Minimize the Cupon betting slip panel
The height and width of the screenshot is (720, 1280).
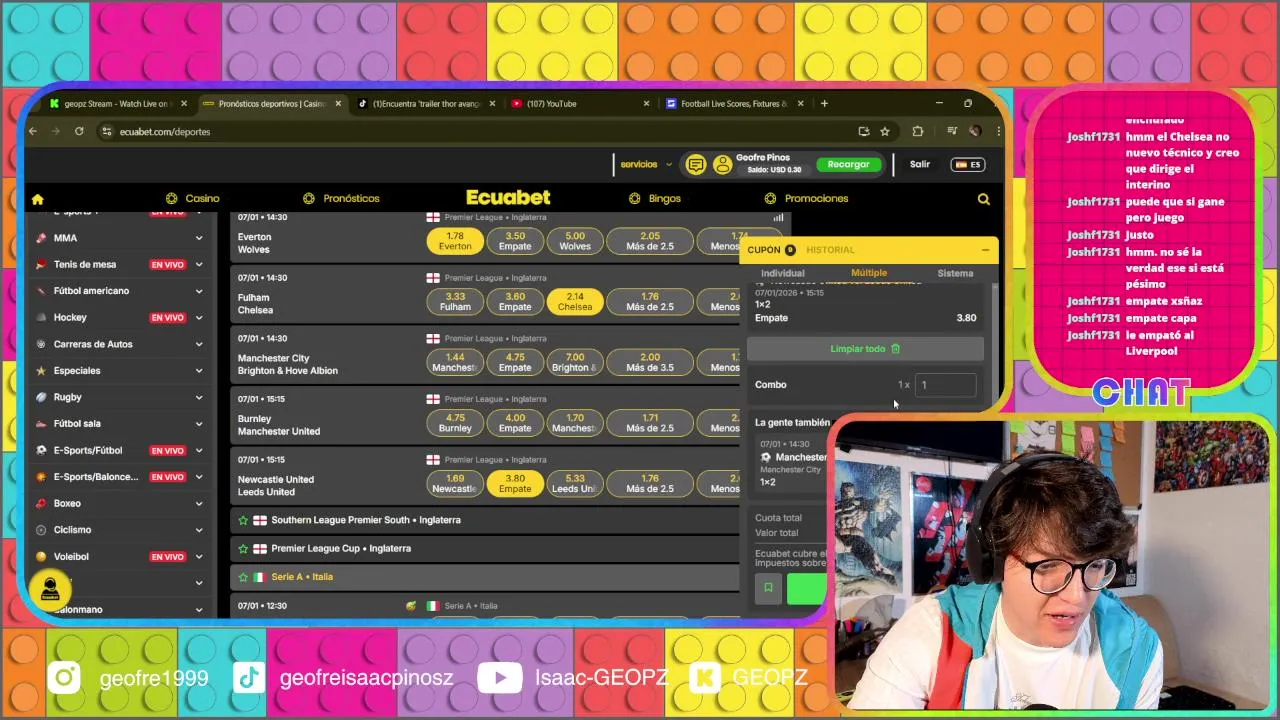point(985,250)
